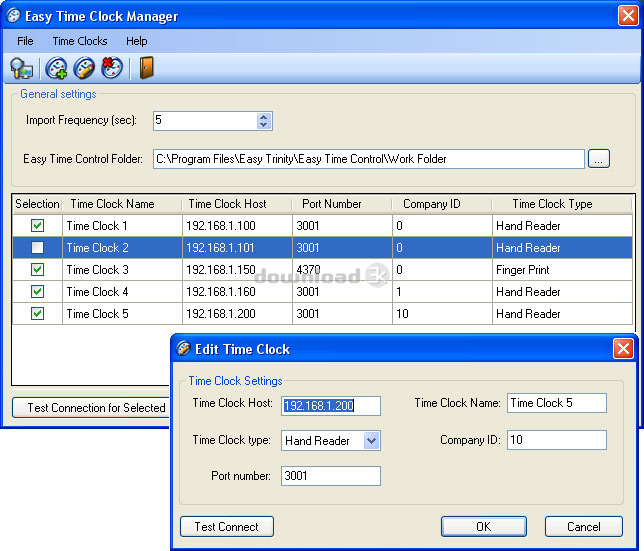Increase Import Frequency with up arrow

click(x=264, y=117)
